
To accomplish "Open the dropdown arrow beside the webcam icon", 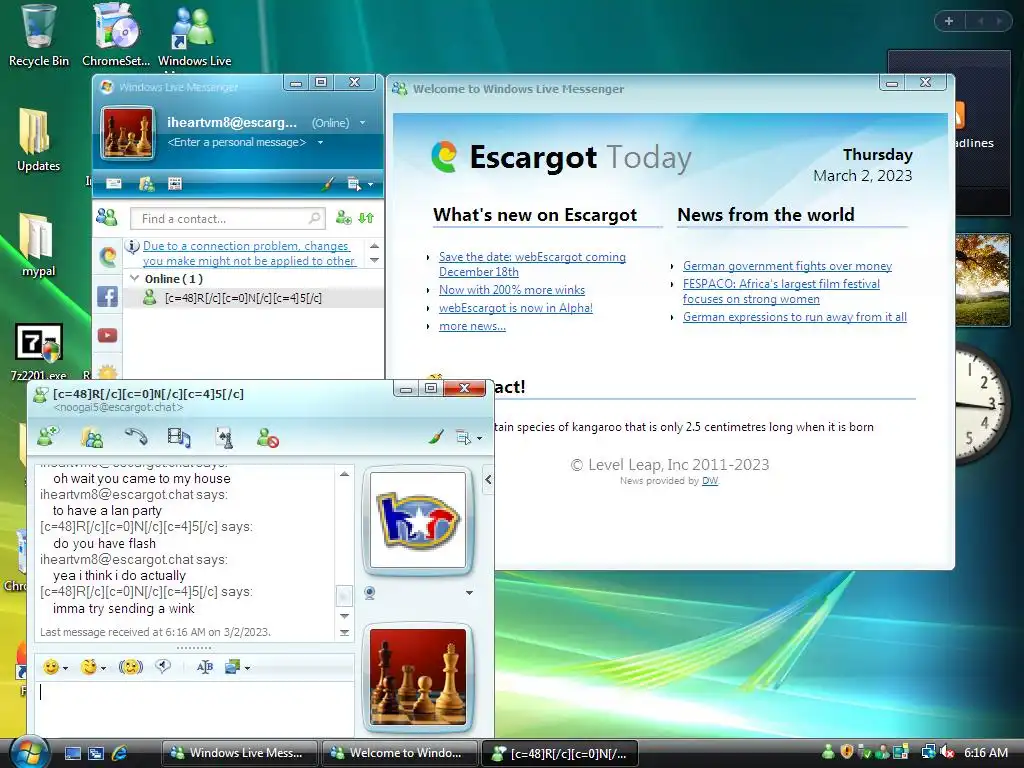I will click(469, 593).
